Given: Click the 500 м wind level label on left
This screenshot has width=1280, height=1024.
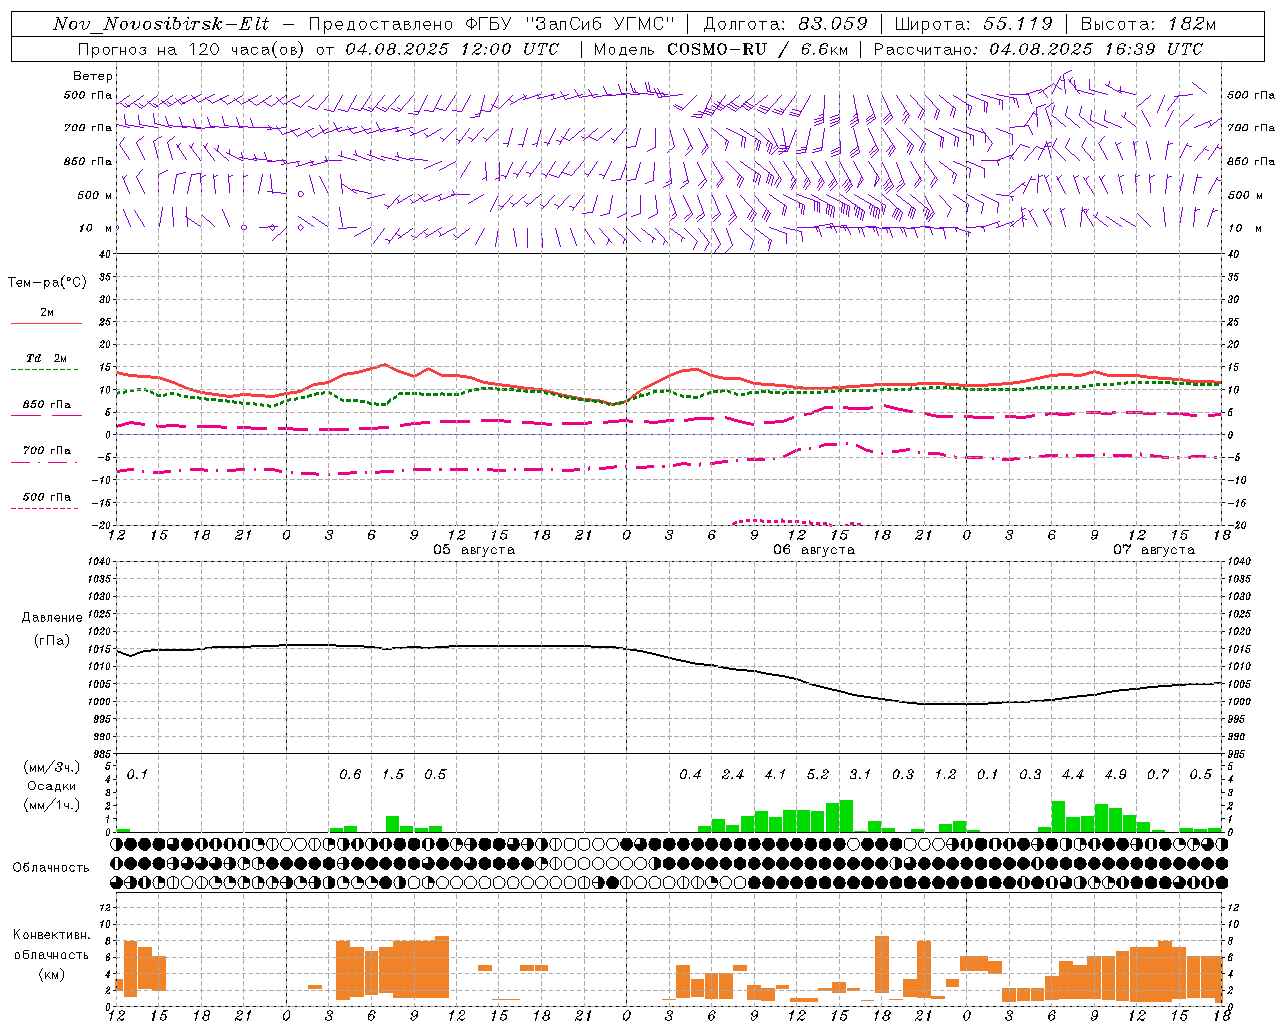Looking at the screenshot, I should [95, 195].
